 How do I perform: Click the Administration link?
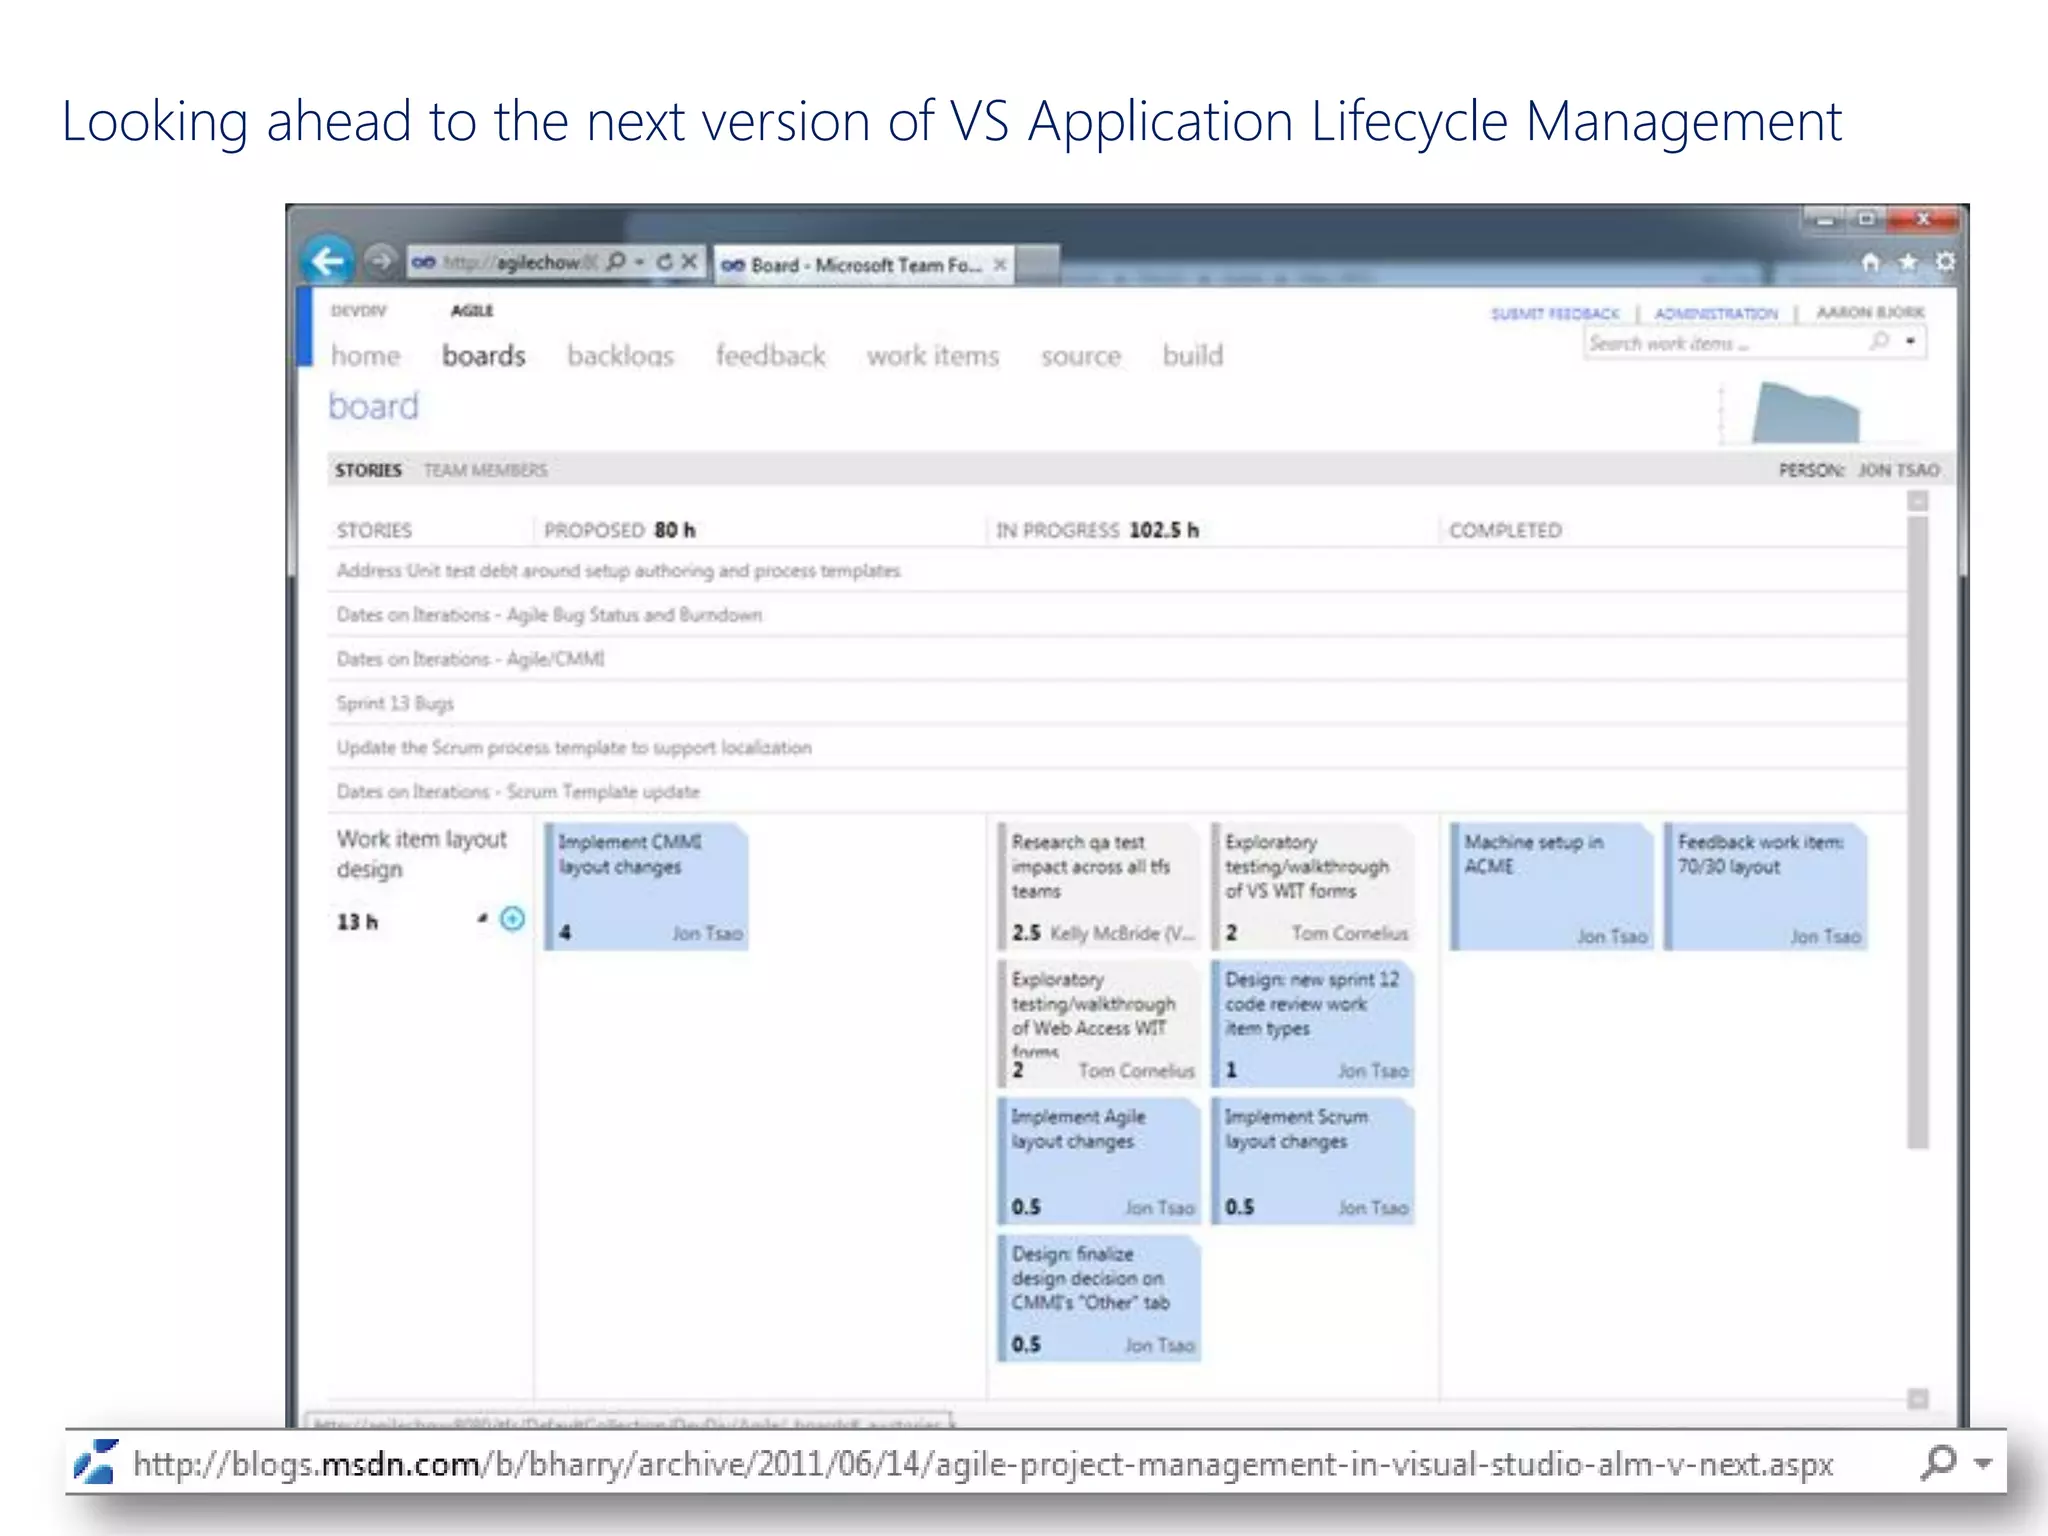1716,314
